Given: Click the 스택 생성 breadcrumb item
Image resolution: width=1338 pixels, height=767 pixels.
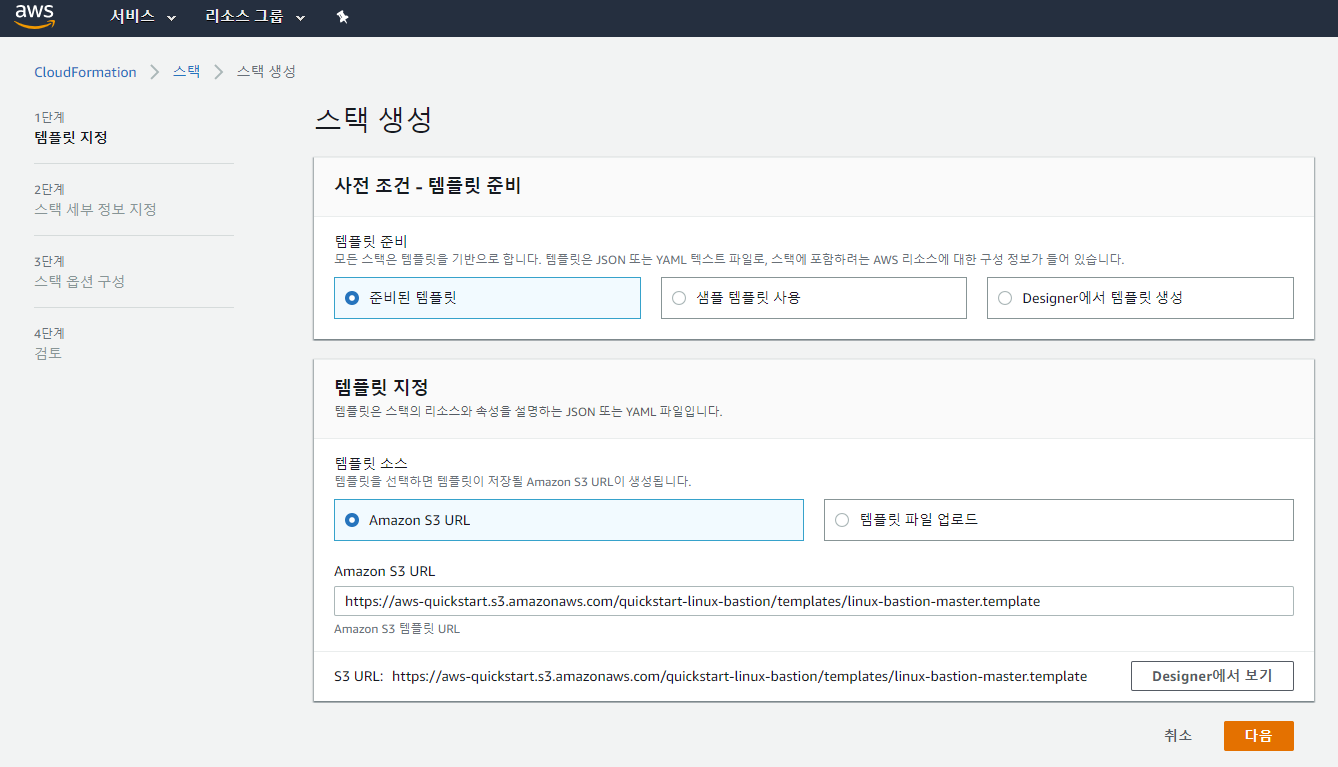Looking at the screenshot, I should pyautogui.click(x=266, y=72).
